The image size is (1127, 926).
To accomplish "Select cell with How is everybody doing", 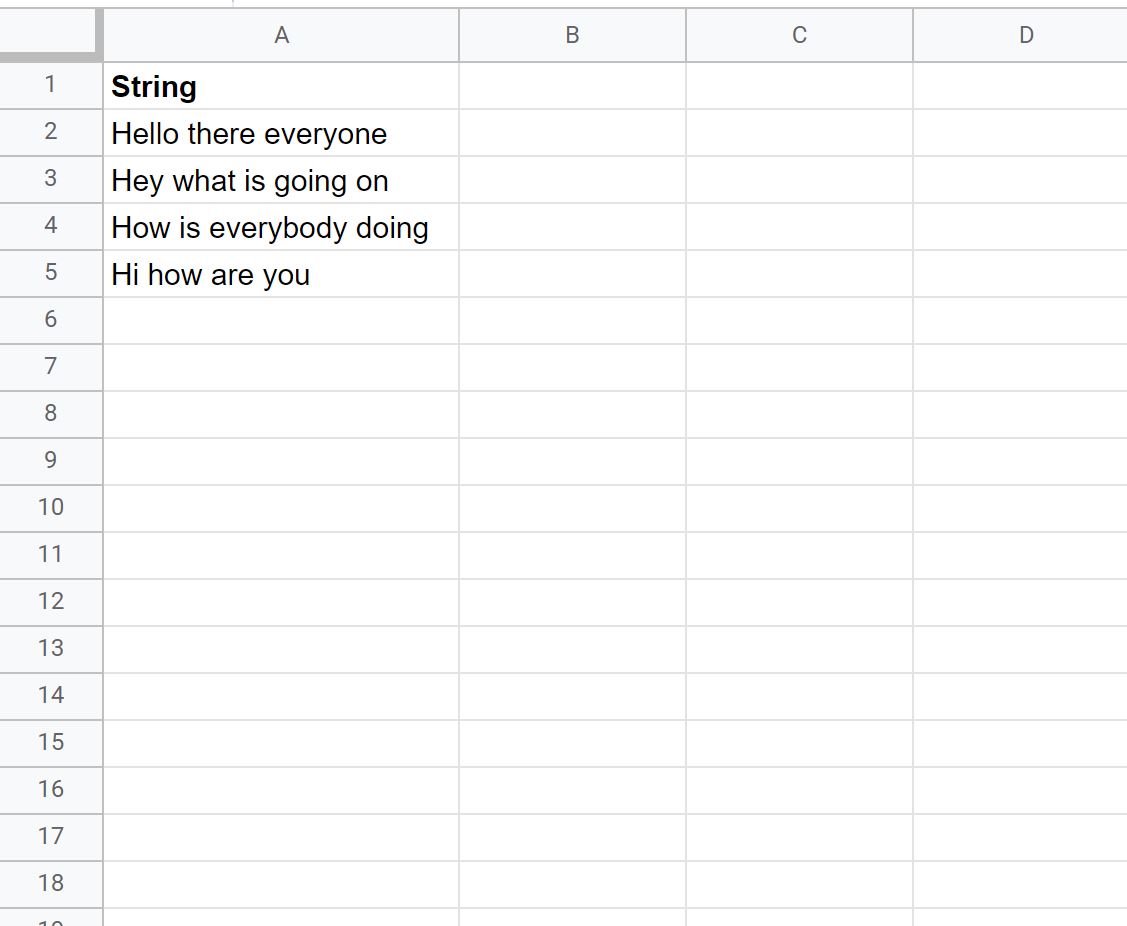I will coord(281,227).
